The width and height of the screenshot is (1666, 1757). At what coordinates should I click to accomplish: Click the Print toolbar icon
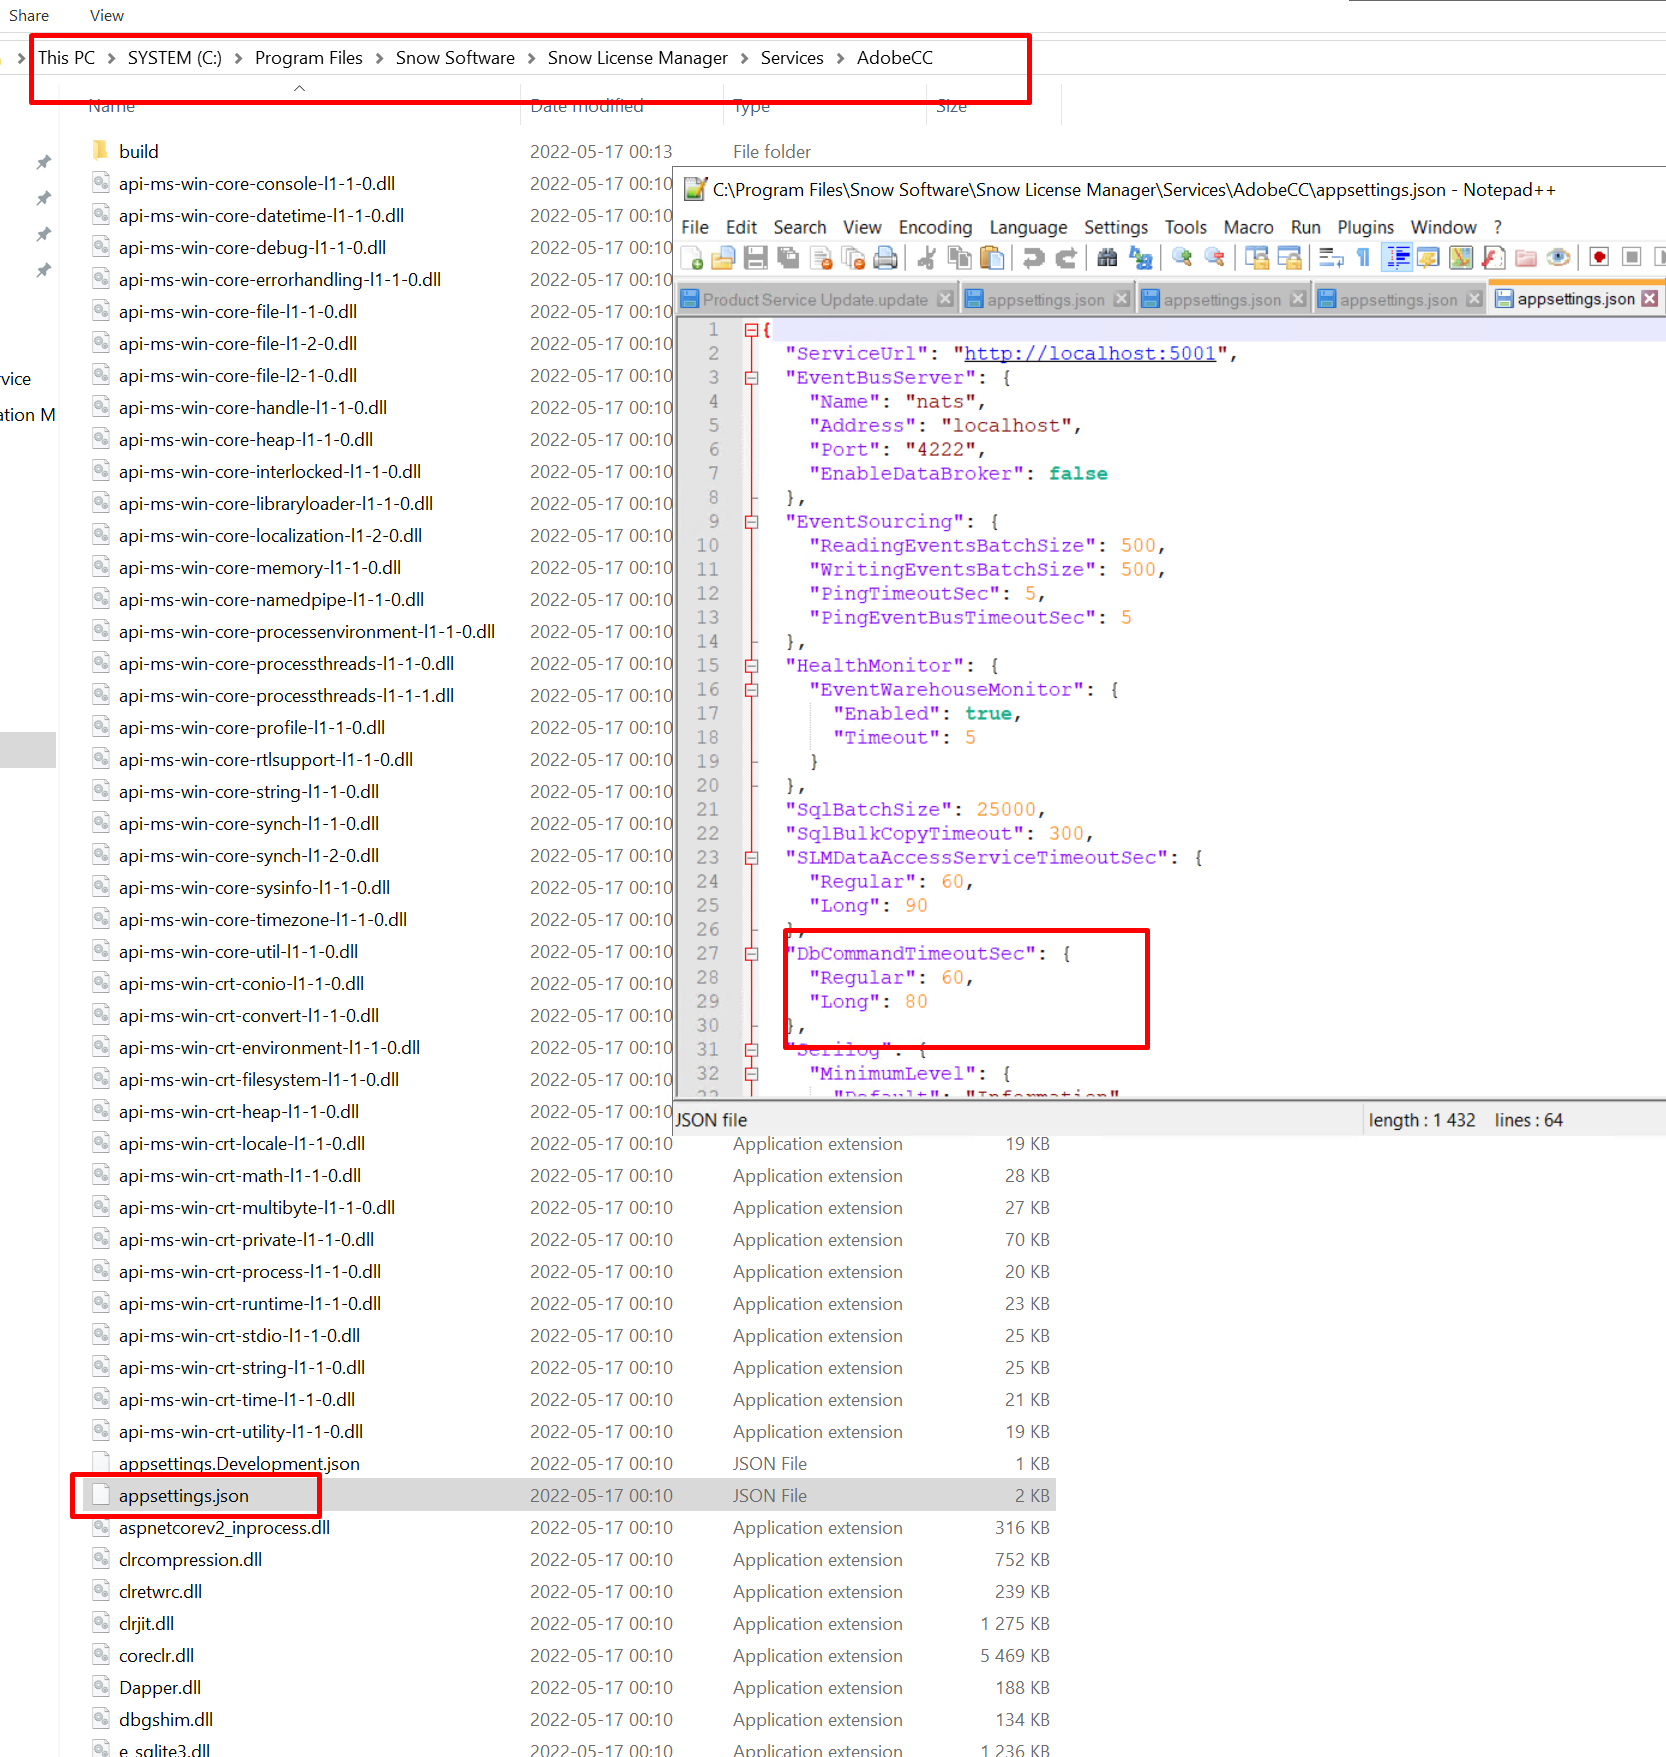[x=886, y=258]
